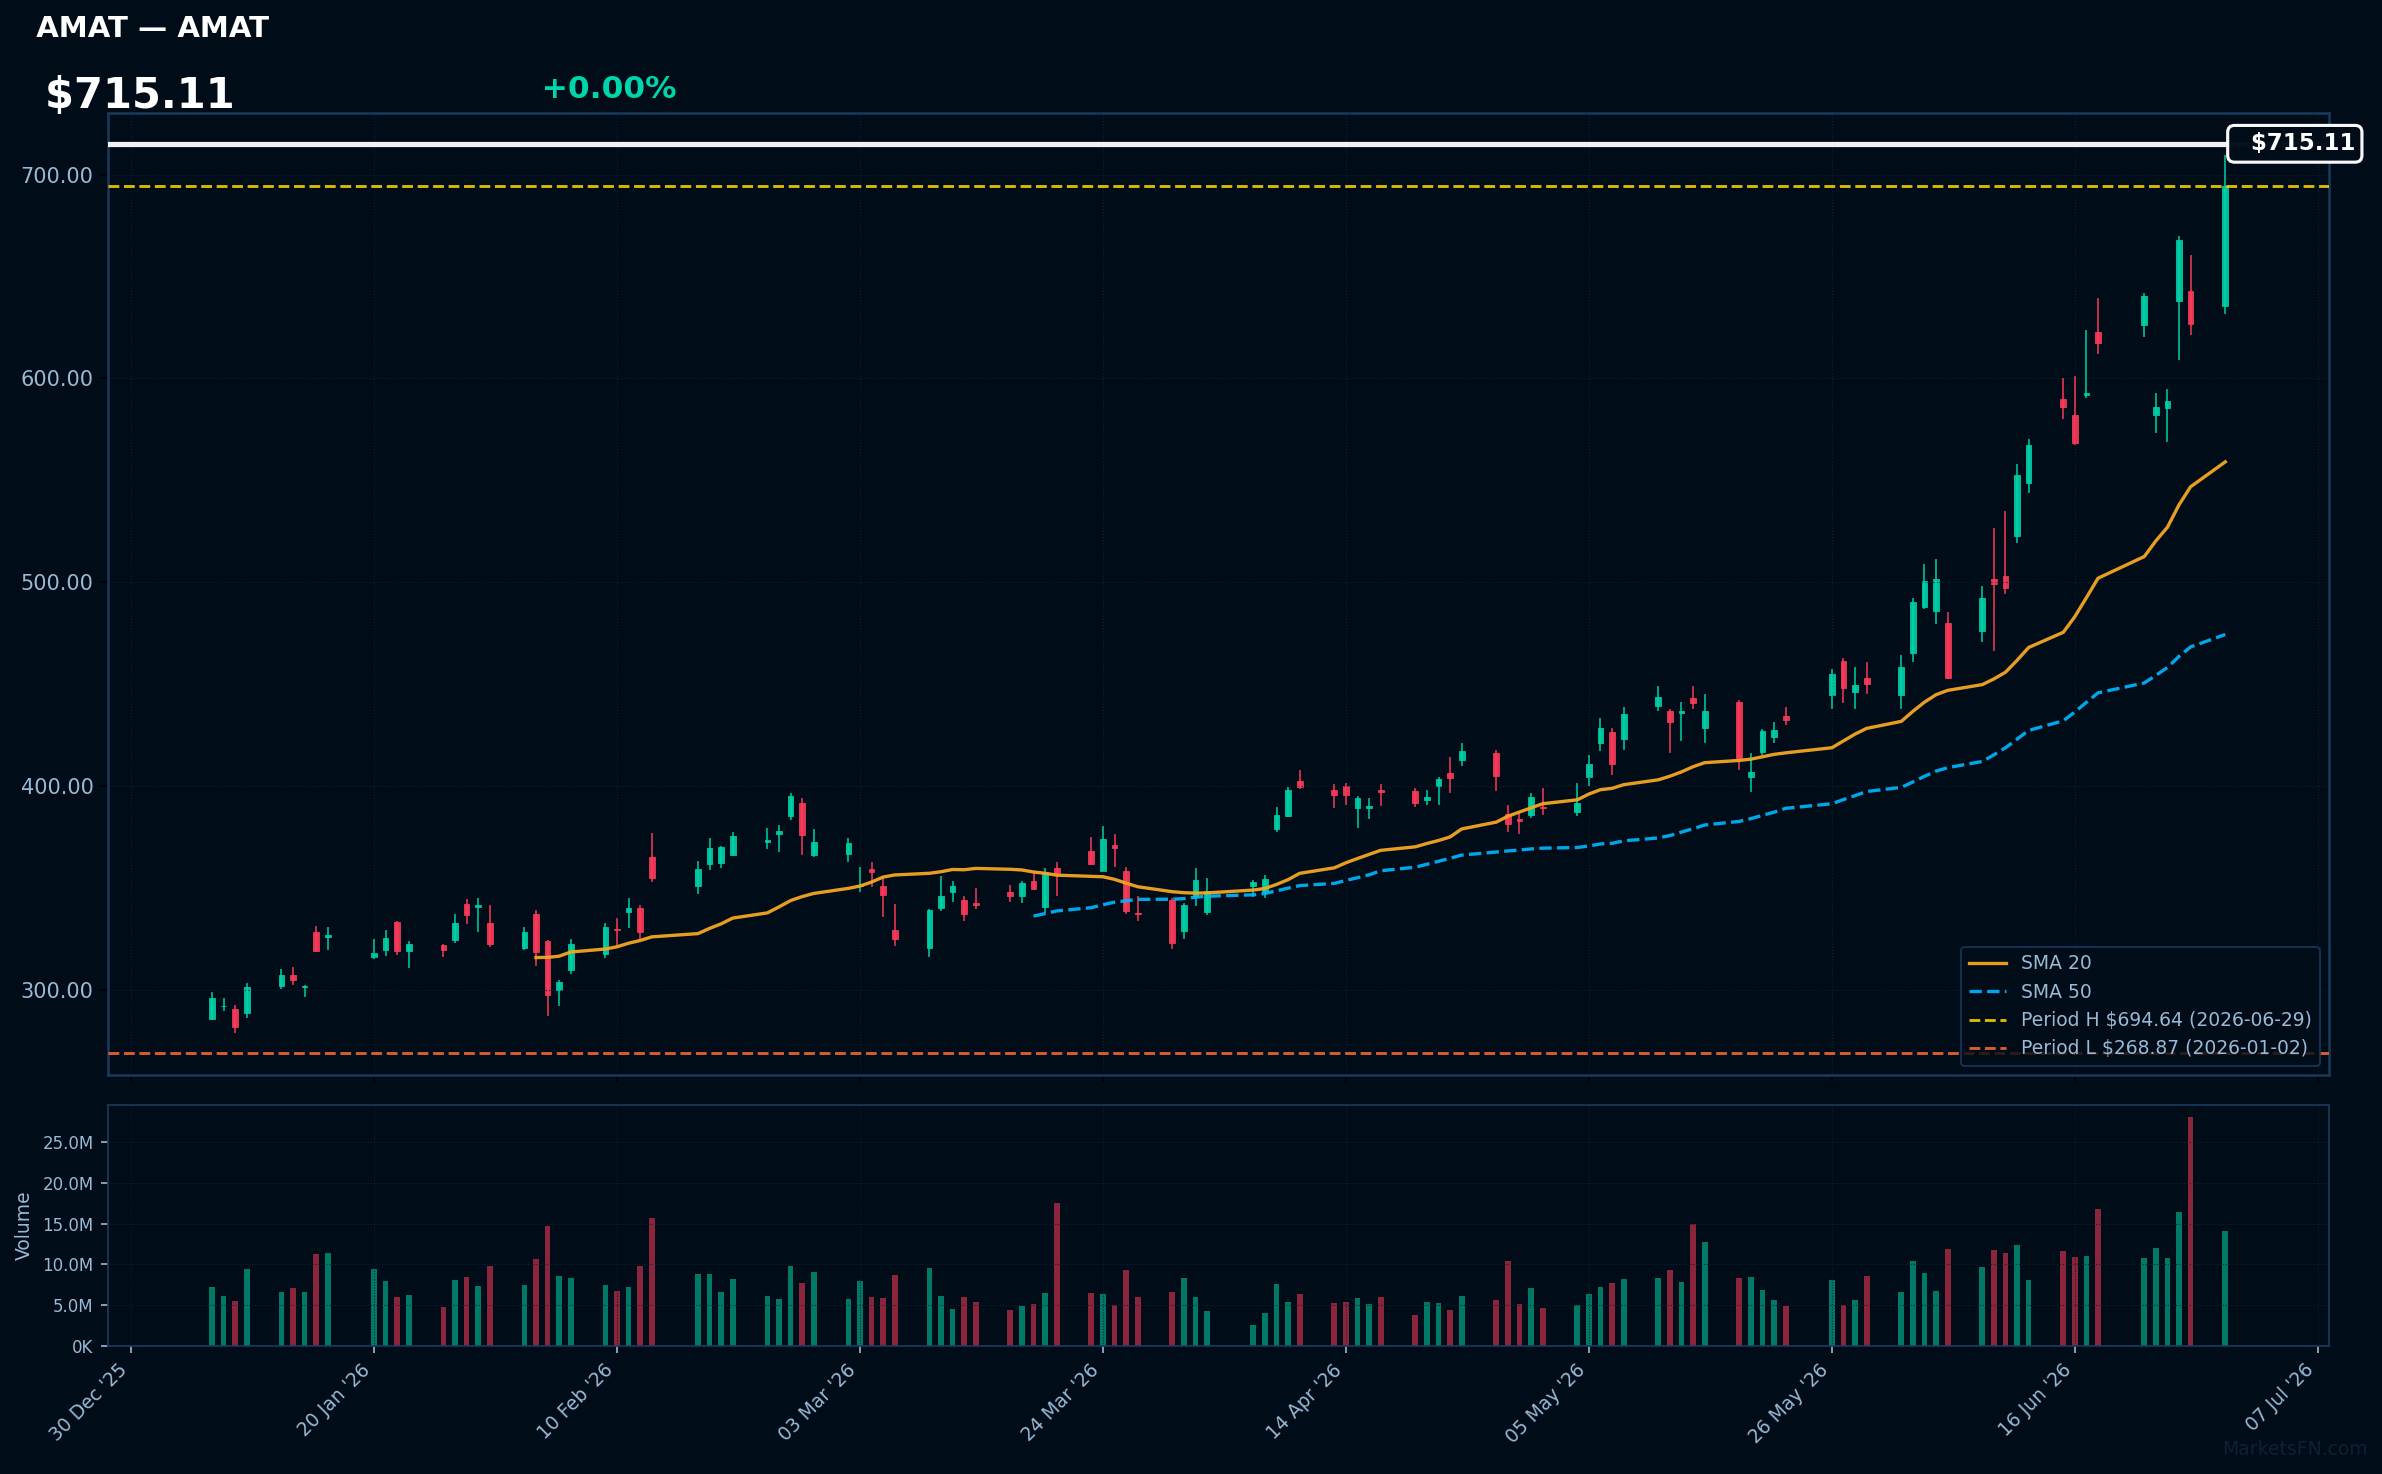This screenshot has width=2382, height=1474.
Task: Click the 5.0M volume axis label
Action: point(73,1306)
